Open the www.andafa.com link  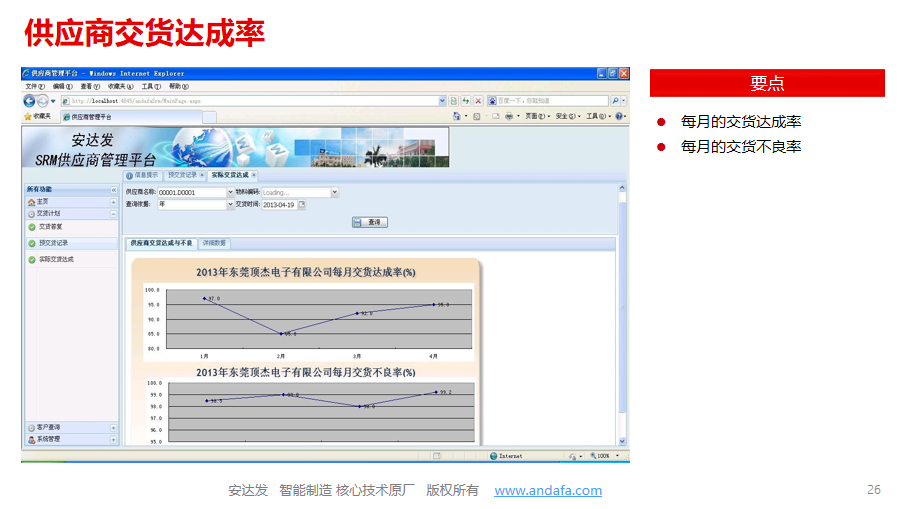tap(548, 490)
